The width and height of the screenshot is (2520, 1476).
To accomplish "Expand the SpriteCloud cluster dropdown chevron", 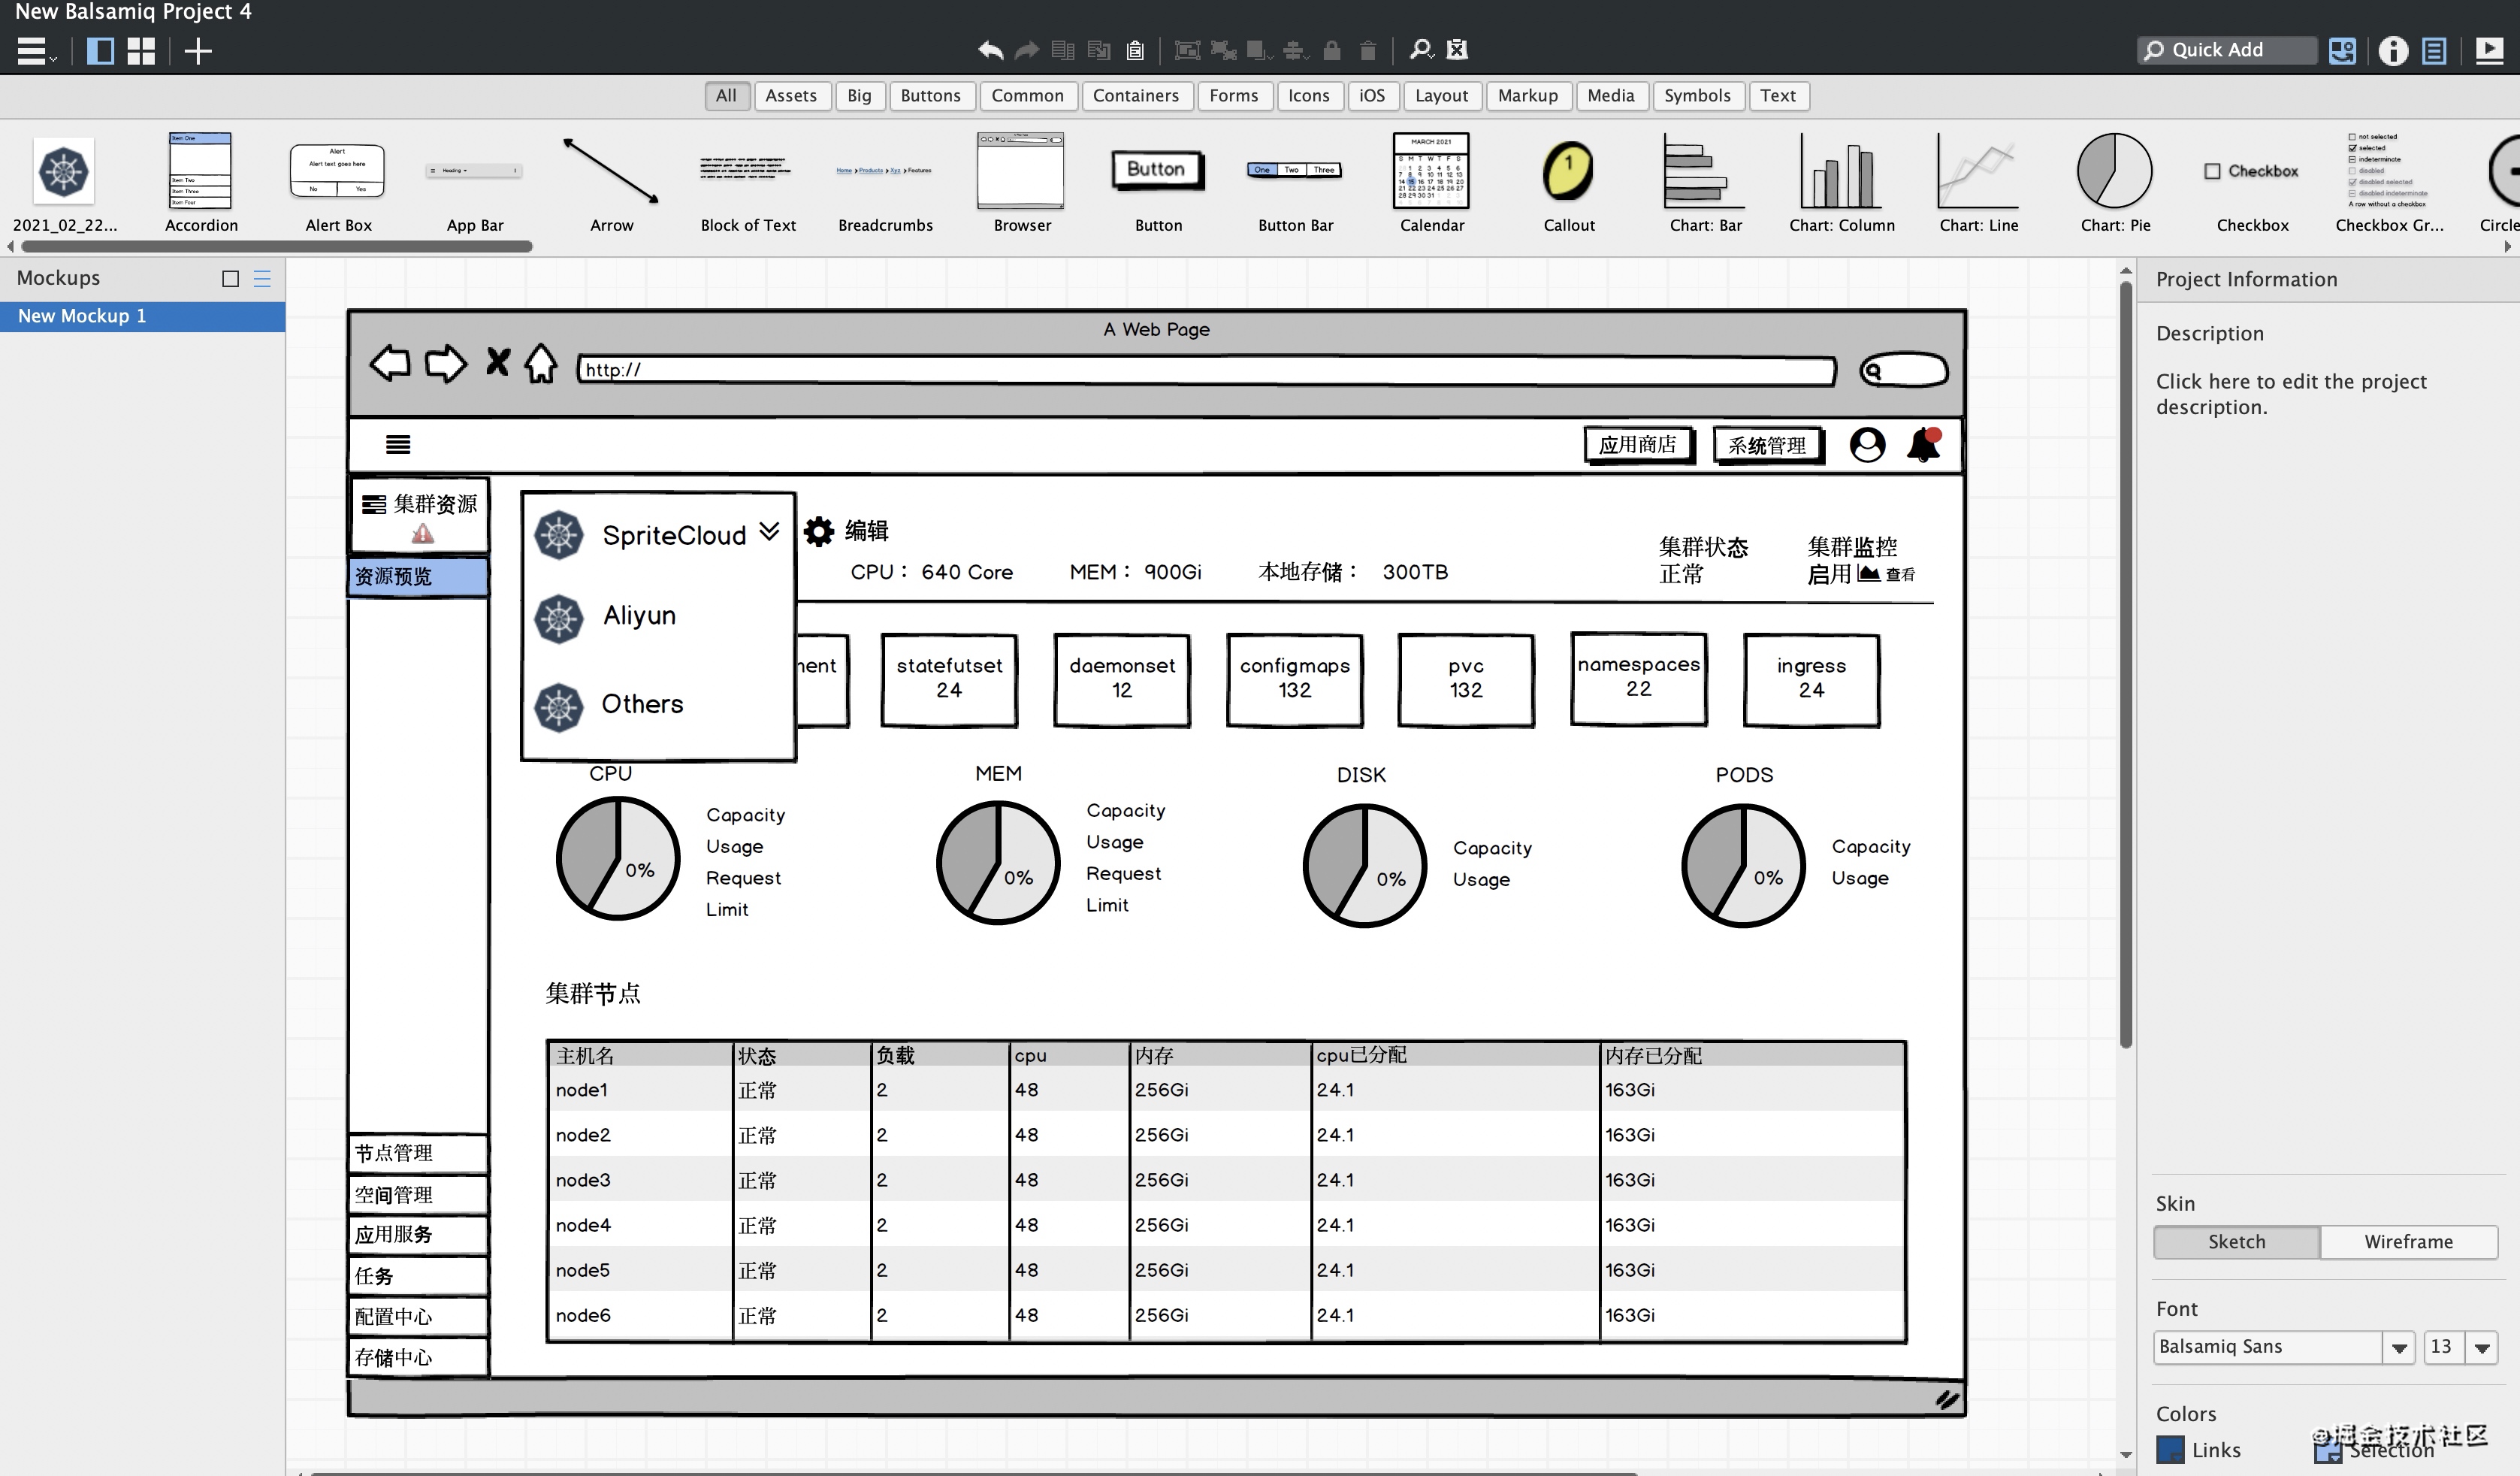I will click(x=769, y=531).
